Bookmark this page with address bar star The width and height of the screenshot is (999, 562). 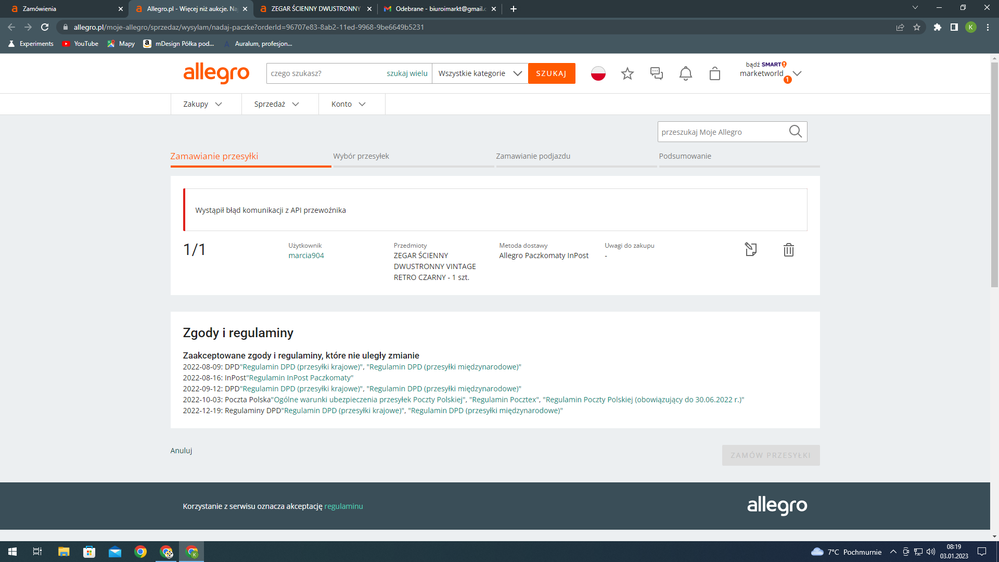pyautogui.click(x=917, y=27)
